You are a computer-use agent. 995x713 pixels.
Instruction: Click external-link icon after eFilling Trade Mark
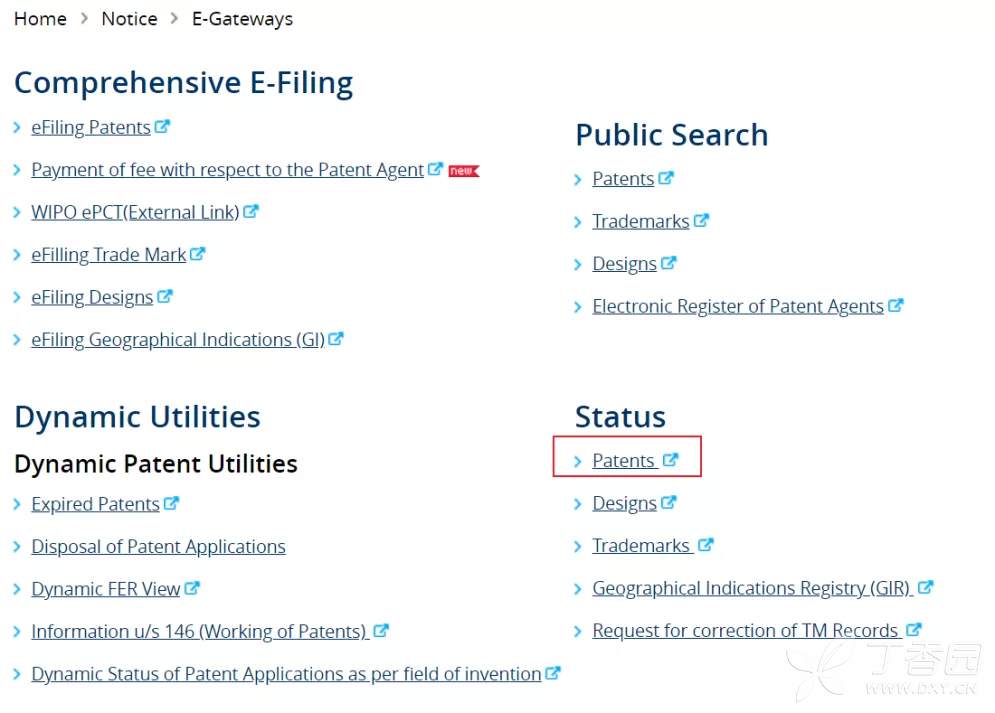coord(198,254)
